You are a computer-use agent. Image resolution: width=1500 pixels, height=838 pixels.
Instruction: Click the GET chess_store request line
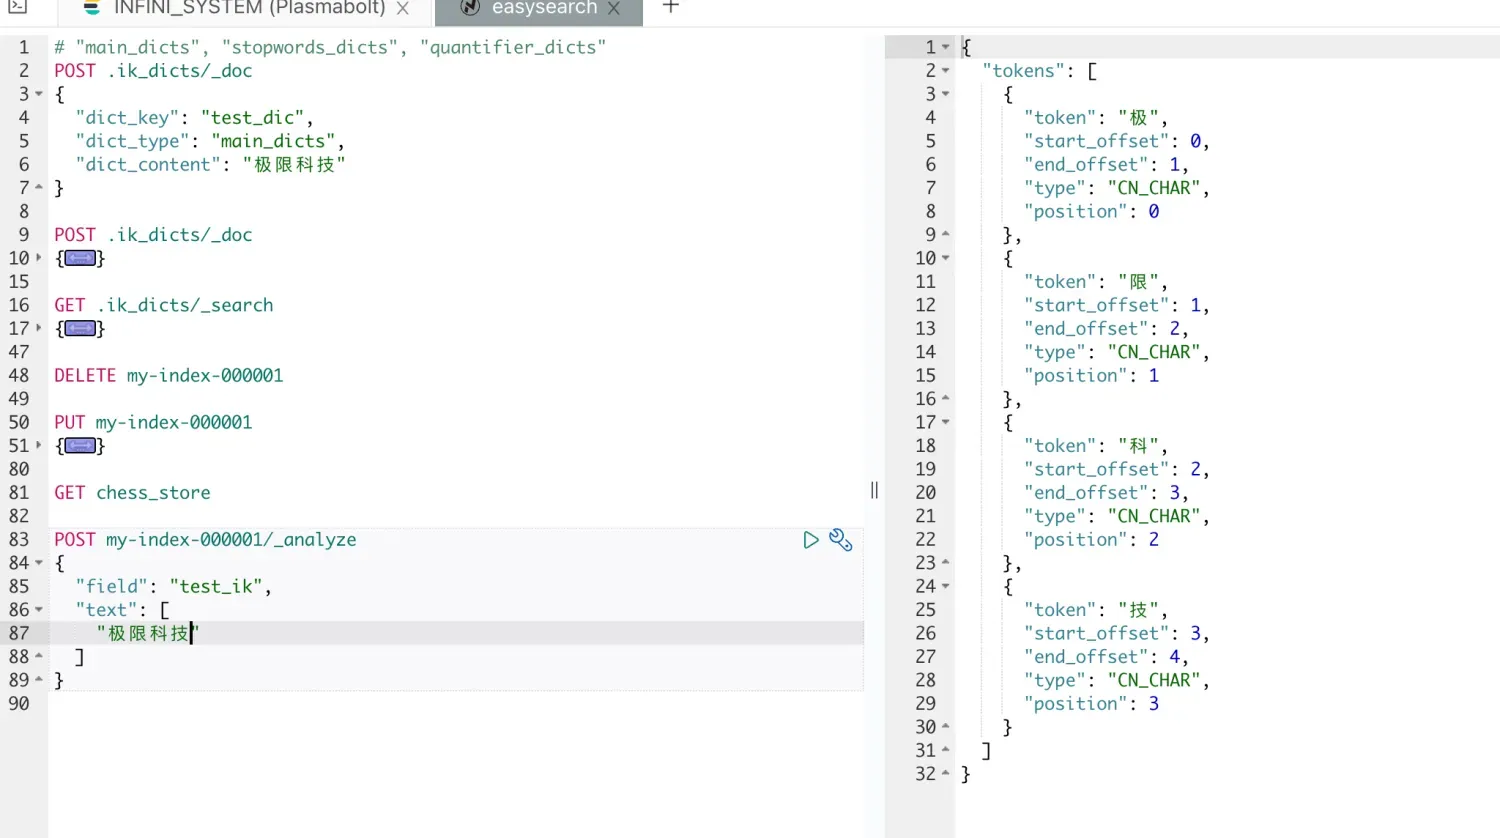coord(132,493)
